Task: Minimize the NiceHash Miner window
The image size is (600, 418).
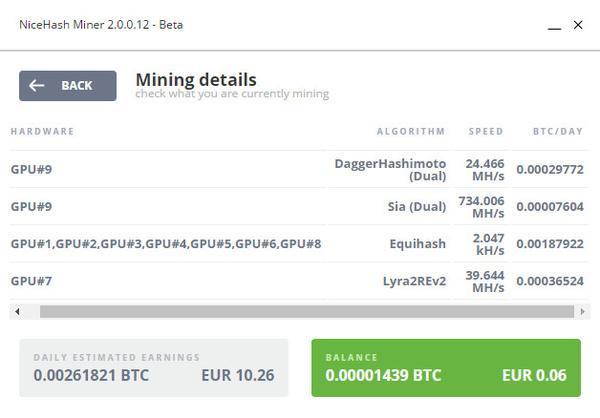Action: point(554,26)
